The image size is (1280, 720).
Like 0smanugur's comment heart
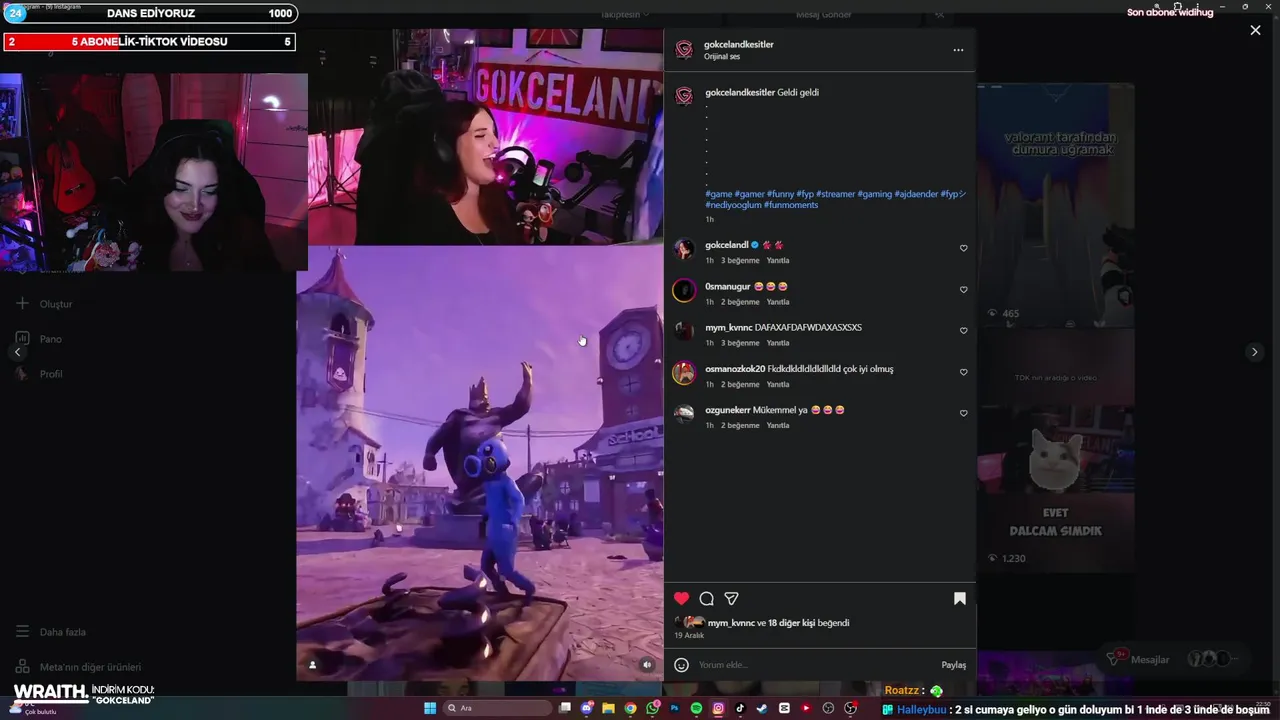[x=963, y=289]
